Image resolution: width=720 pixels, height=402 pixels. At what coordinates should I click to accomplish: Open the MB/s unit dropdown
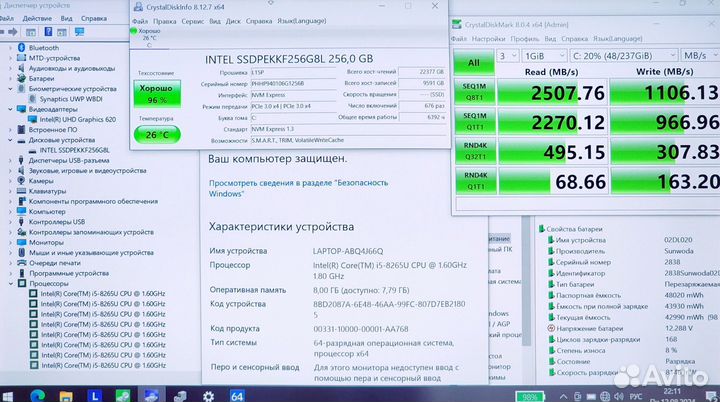(699, 56)
